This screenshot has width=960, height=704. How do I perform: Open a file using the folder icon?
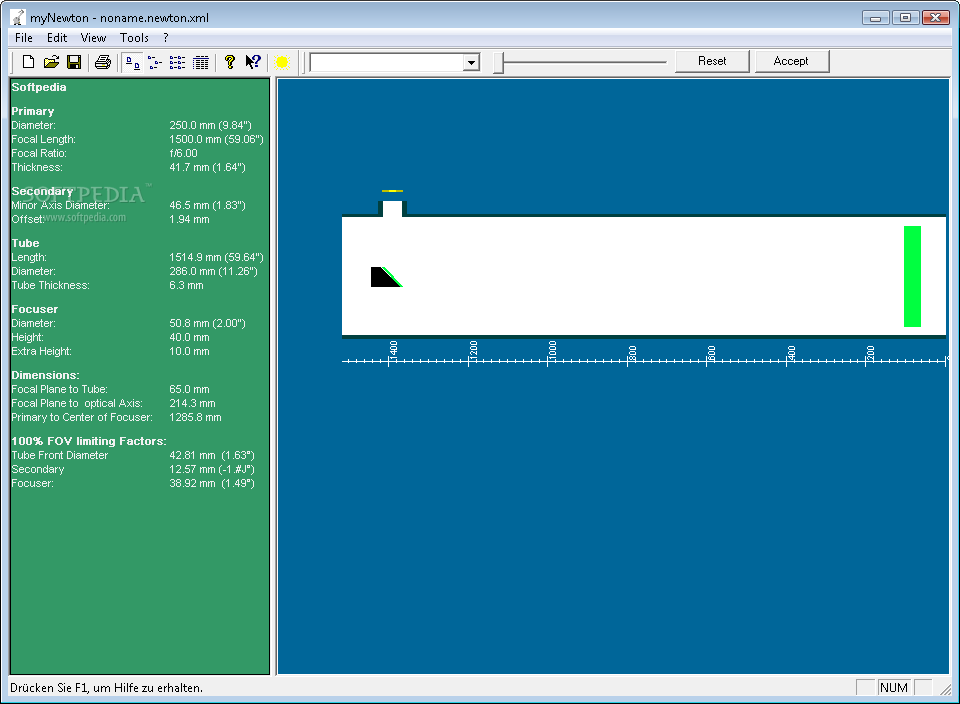pos(51,62)
